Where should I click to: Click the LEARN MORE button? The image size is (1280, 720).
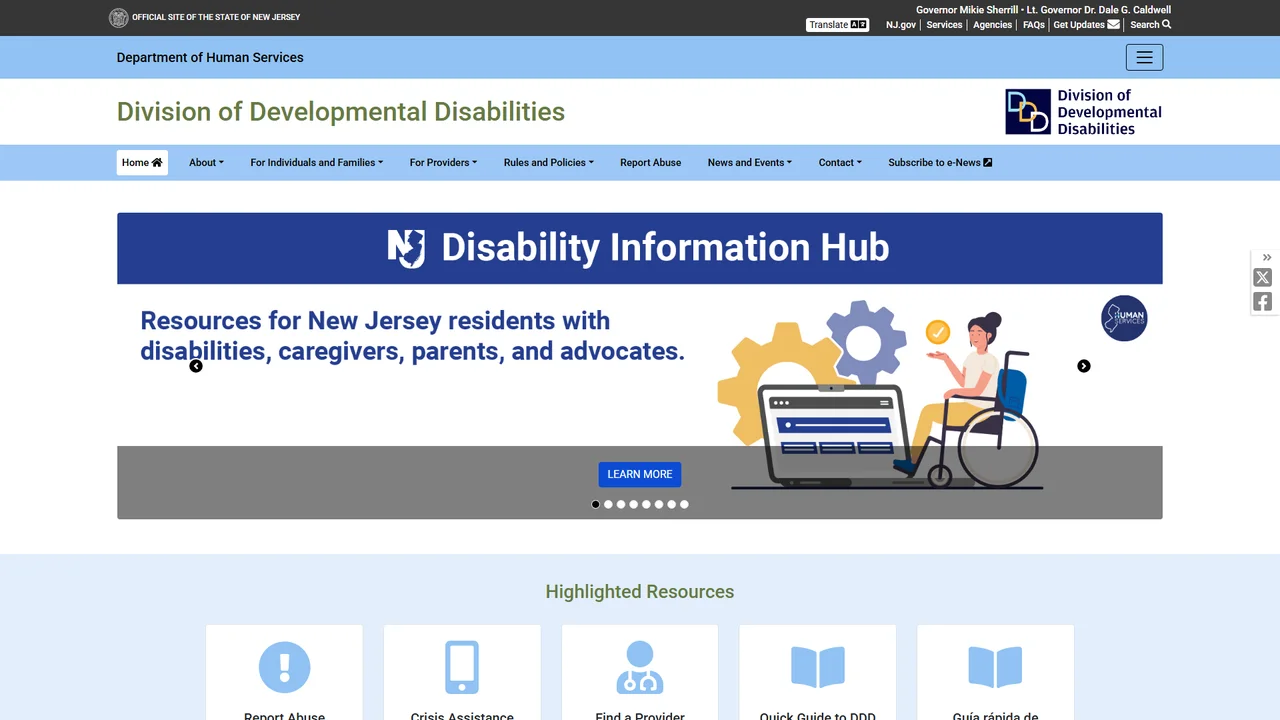pos(640,474)
